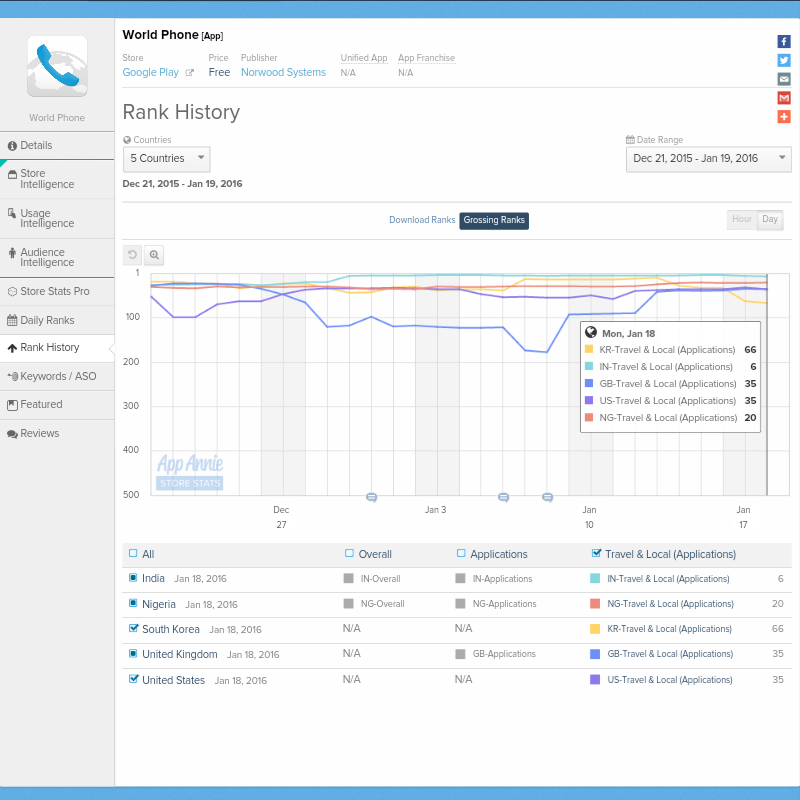Click Unified App label

pyautogui.click(x=364, y=58)
